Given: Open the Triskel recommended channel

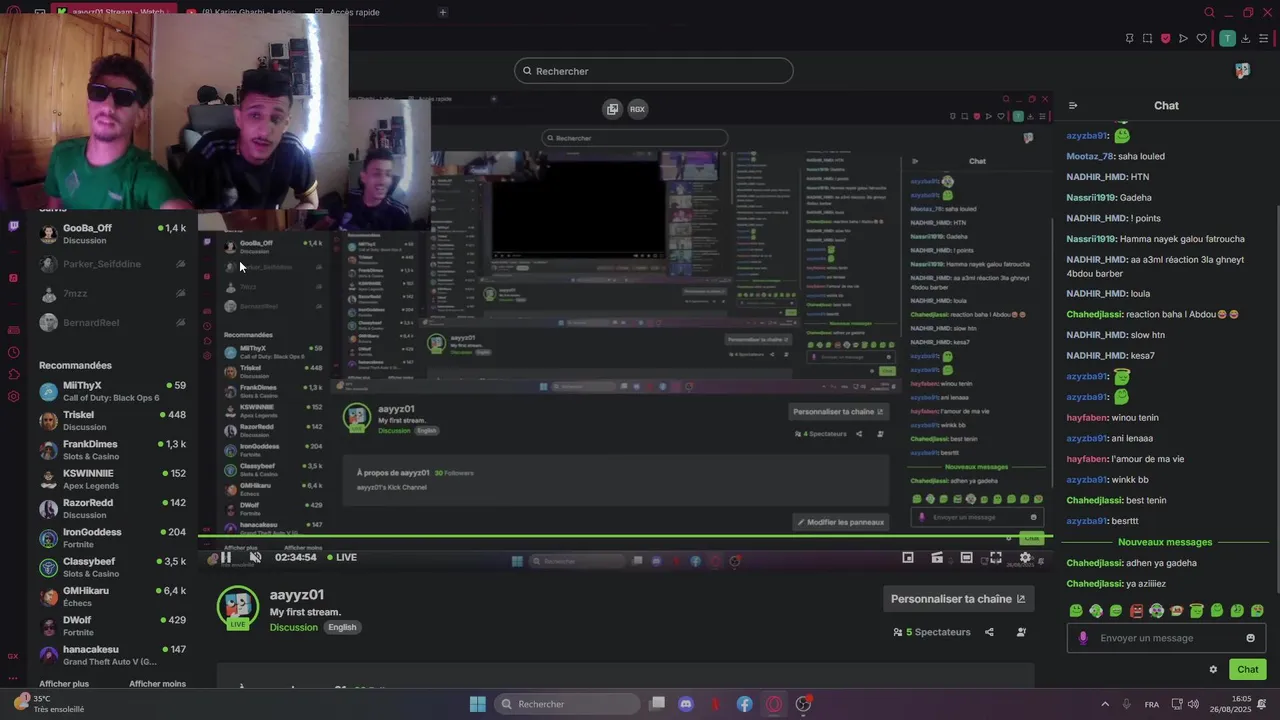Looking at the screenshot, I should [x=112, y=420].
